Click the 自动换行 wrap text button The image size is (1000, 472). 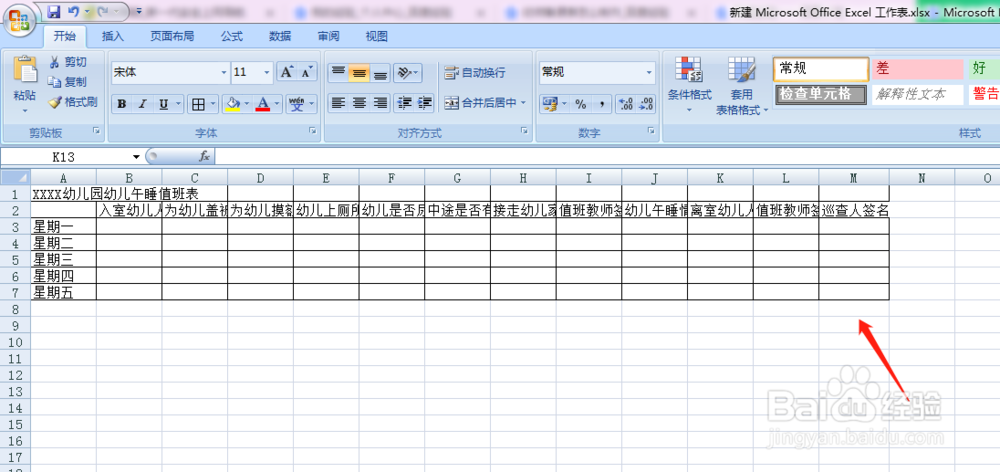(475, 73)
